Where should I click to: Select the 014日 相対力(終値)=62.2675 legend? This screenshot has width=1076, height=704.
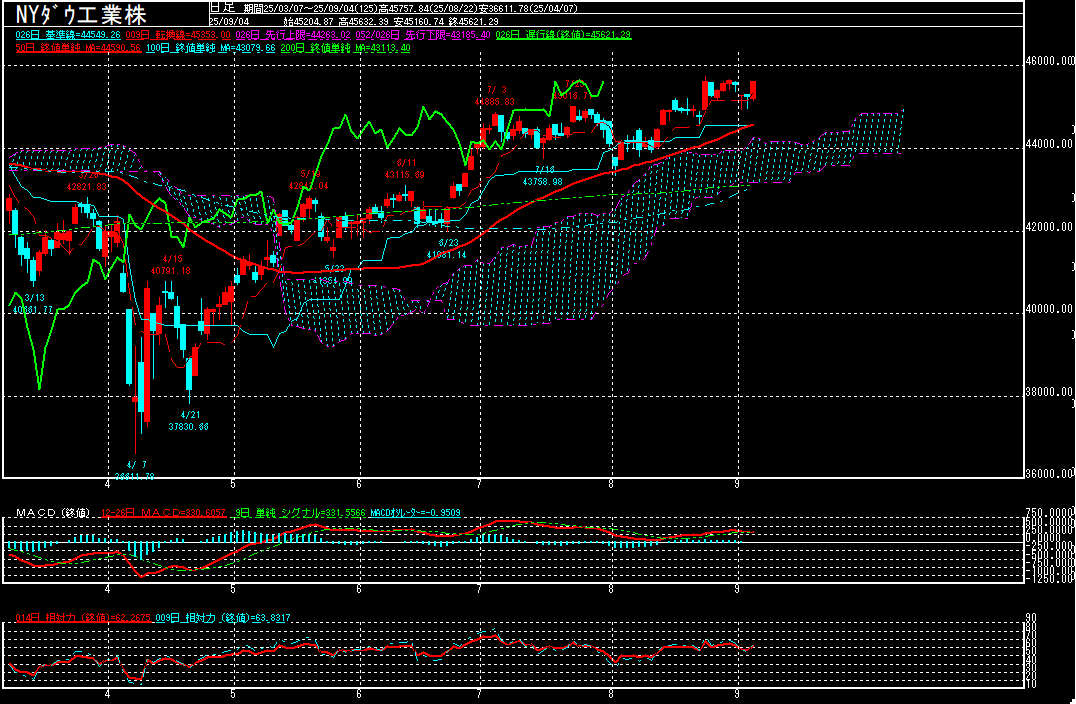coord(83,618)
